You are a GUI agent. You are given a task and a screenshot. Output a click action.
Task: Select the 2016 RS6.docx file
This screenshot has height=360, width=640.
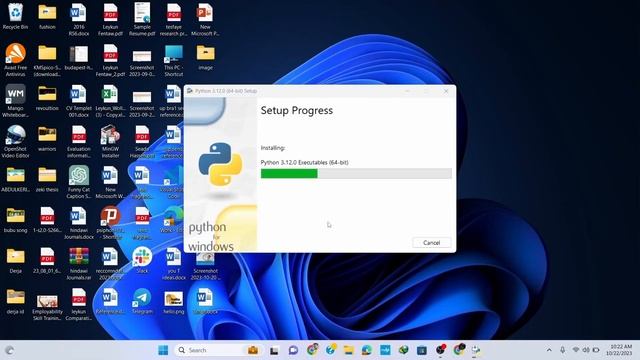tap(79, 20)
